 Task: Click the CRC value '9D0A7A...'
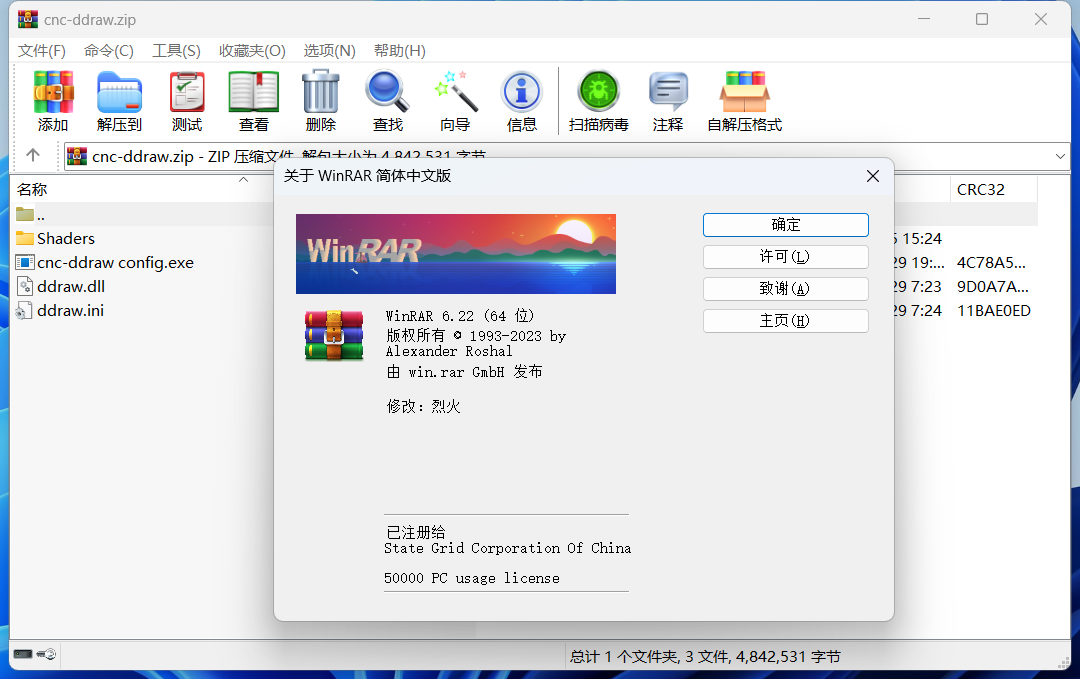pos(993,286)
